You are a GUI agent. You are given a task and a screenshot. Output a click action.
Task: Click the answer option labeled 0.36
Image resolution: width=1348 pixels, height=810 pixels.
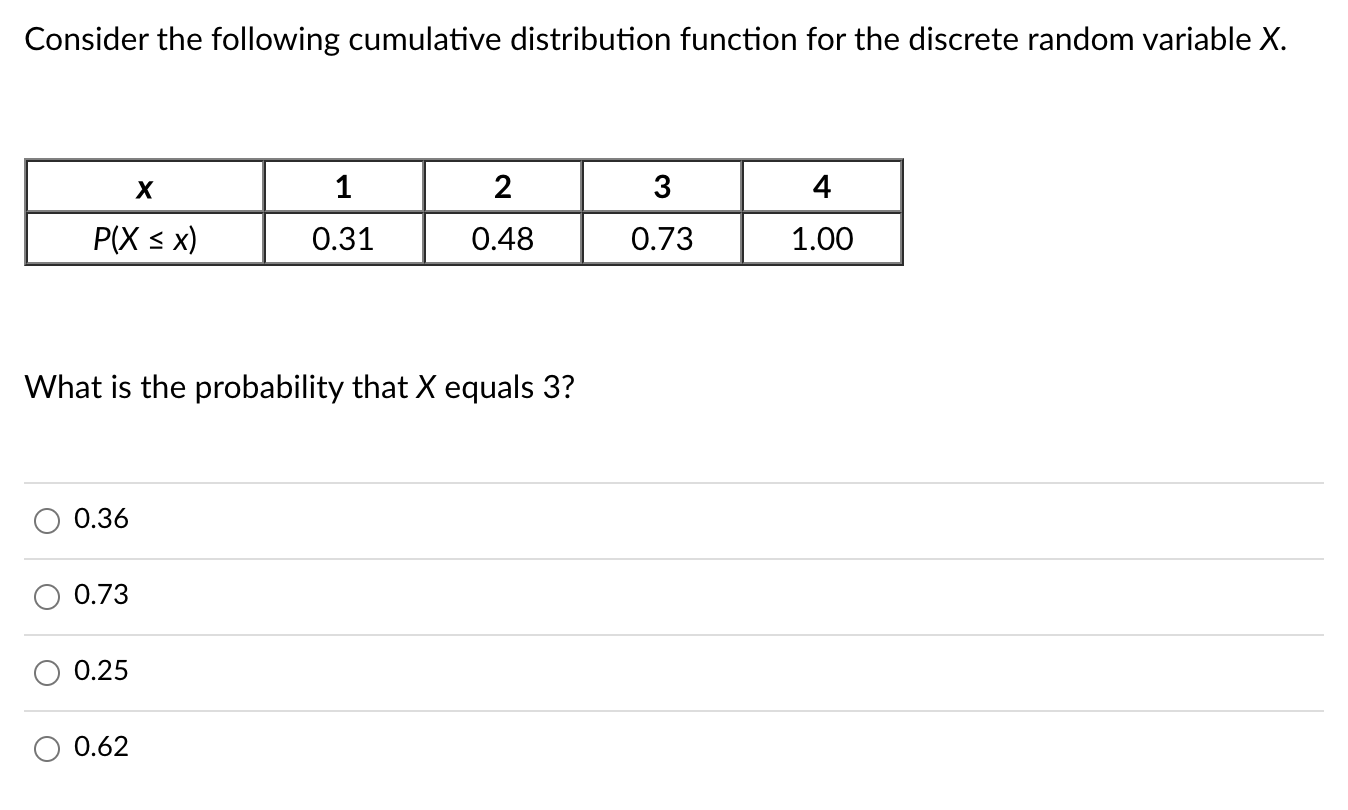[x=100, y=519]
